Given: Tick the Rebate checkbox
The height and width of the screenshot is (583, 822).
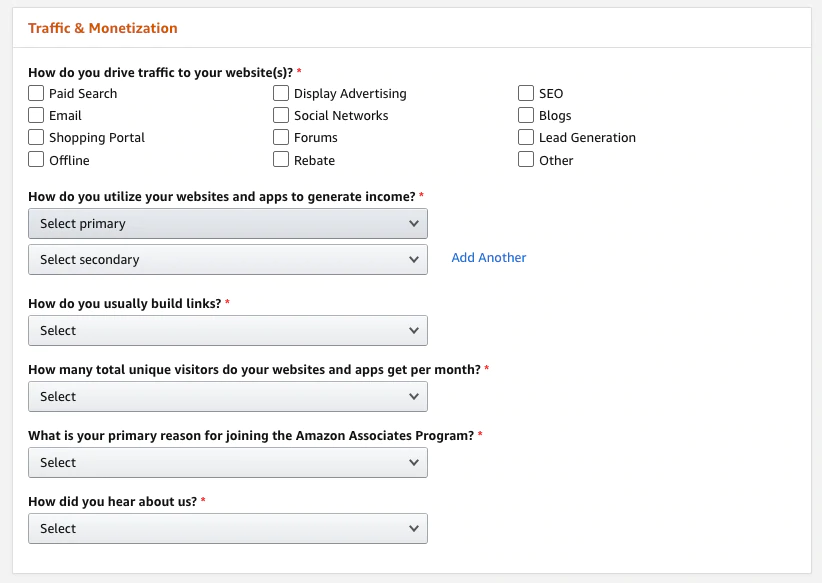Looking at the screenshot, I should (x=281, y=159).
